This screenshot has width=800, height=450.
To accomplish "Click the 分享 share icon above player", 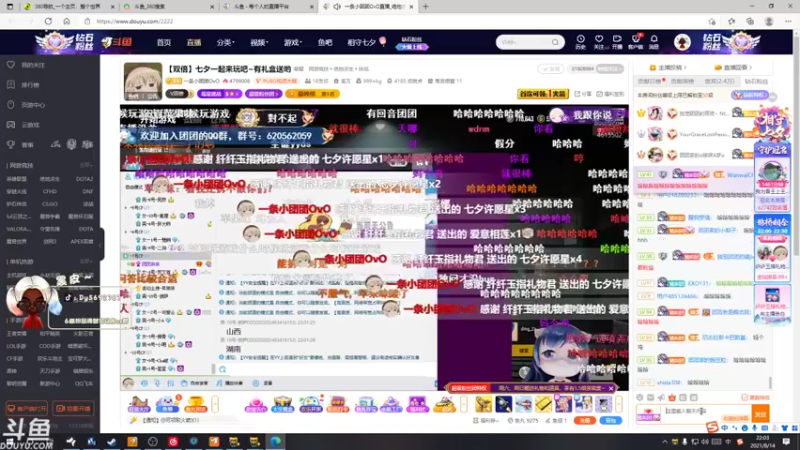I will pos(583,94).
